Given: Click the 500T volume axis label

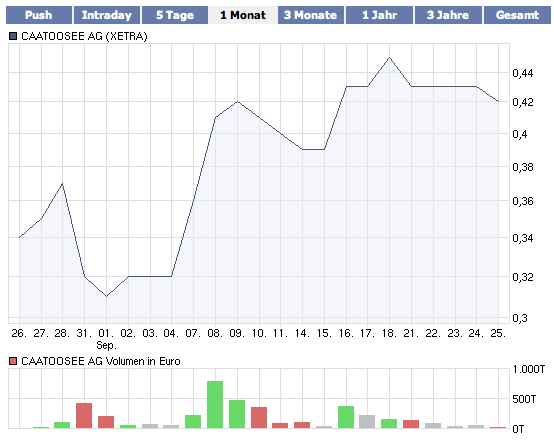Looking at the screenshot, I should [x=524, y=399].
